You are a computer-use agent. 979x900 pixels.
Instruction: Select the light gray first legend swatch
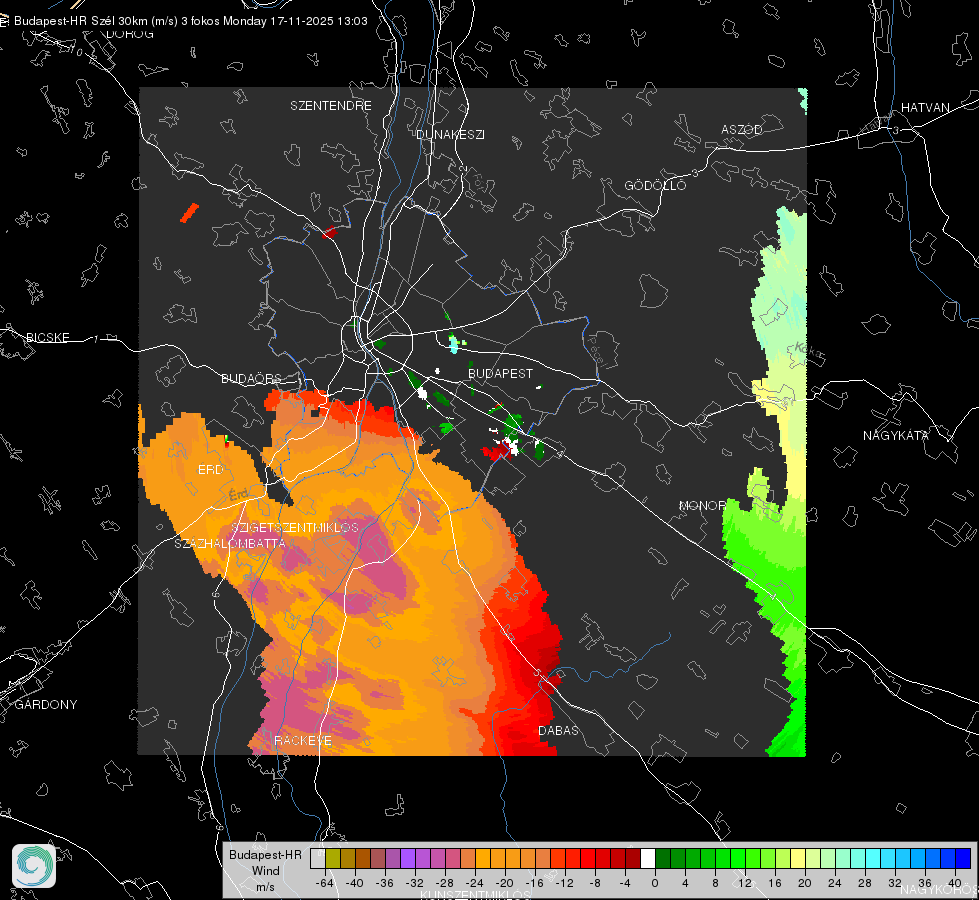[x=318, y=858]
